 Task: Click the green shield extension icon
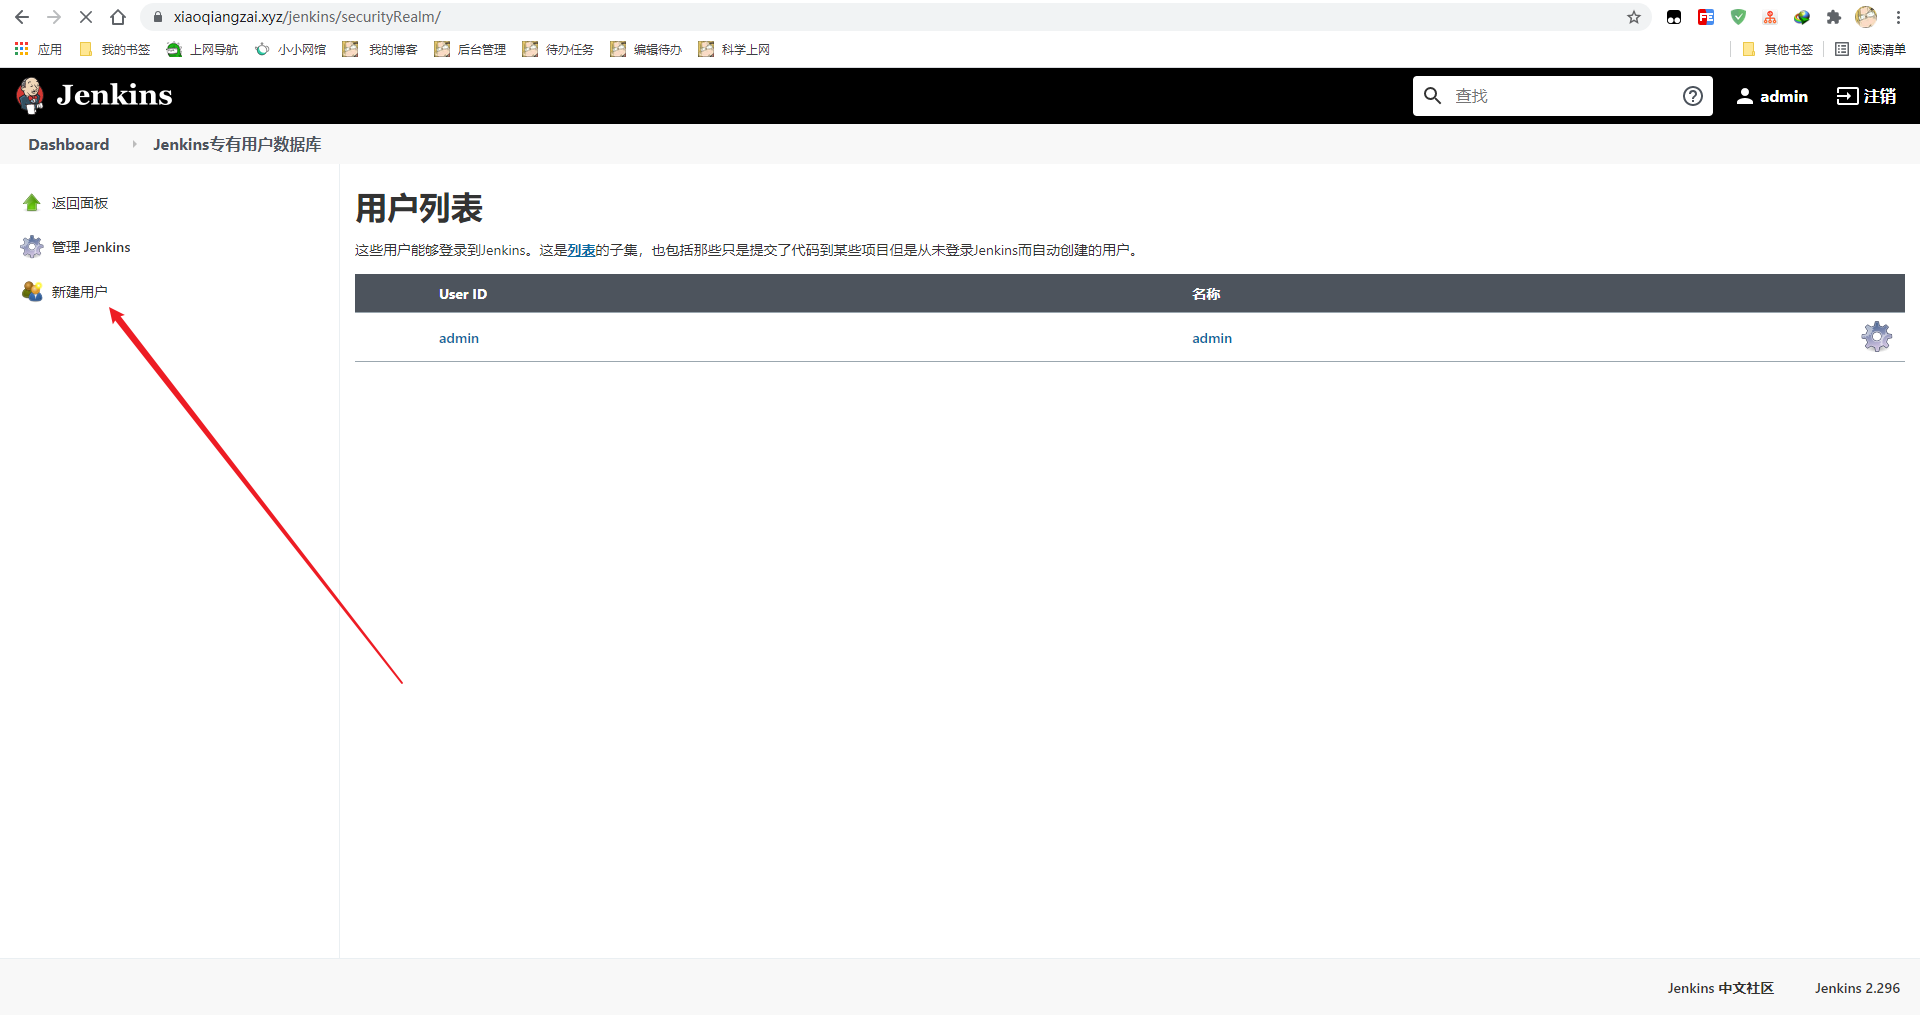1738,17
